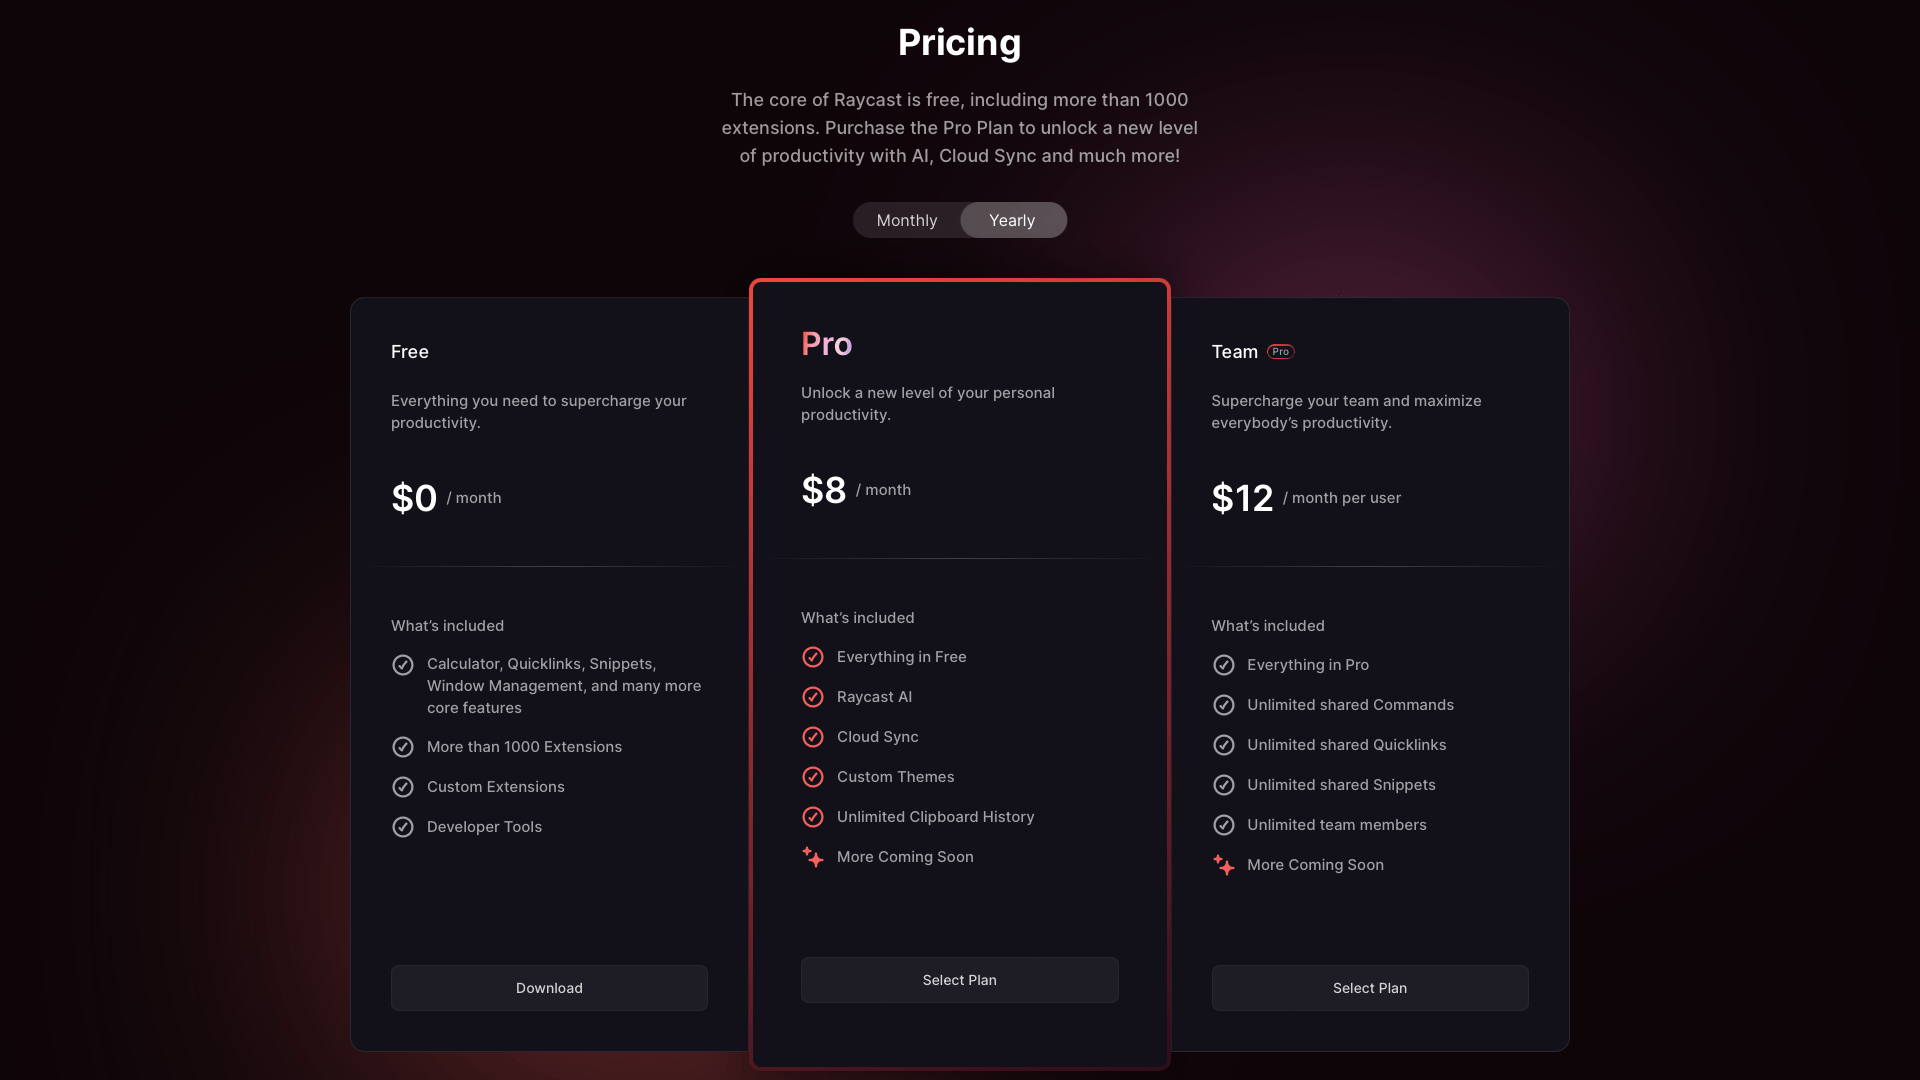This screenshot has height=1080, width=1920.
Task: Click the checkmark next to Developer Tools
Action: [403, 827]
